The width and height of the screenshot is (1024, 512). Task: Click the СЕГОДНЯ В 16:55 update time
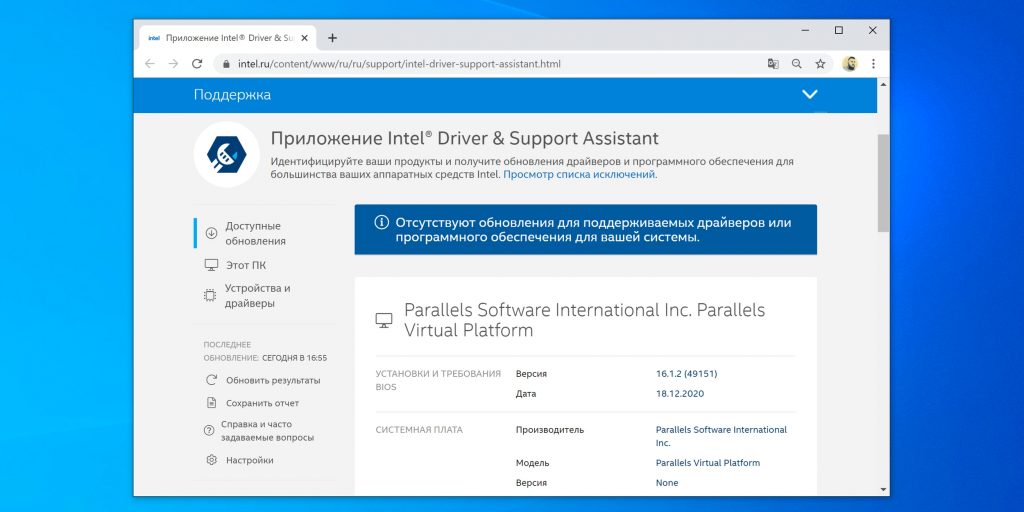point(295,358)
